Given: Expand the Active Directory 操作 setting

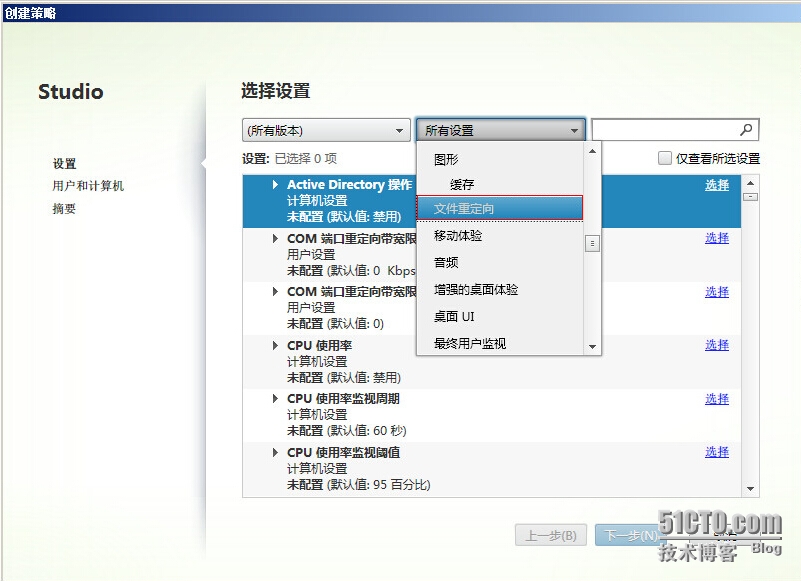Looking at the screenshot, I should point(275,184).
